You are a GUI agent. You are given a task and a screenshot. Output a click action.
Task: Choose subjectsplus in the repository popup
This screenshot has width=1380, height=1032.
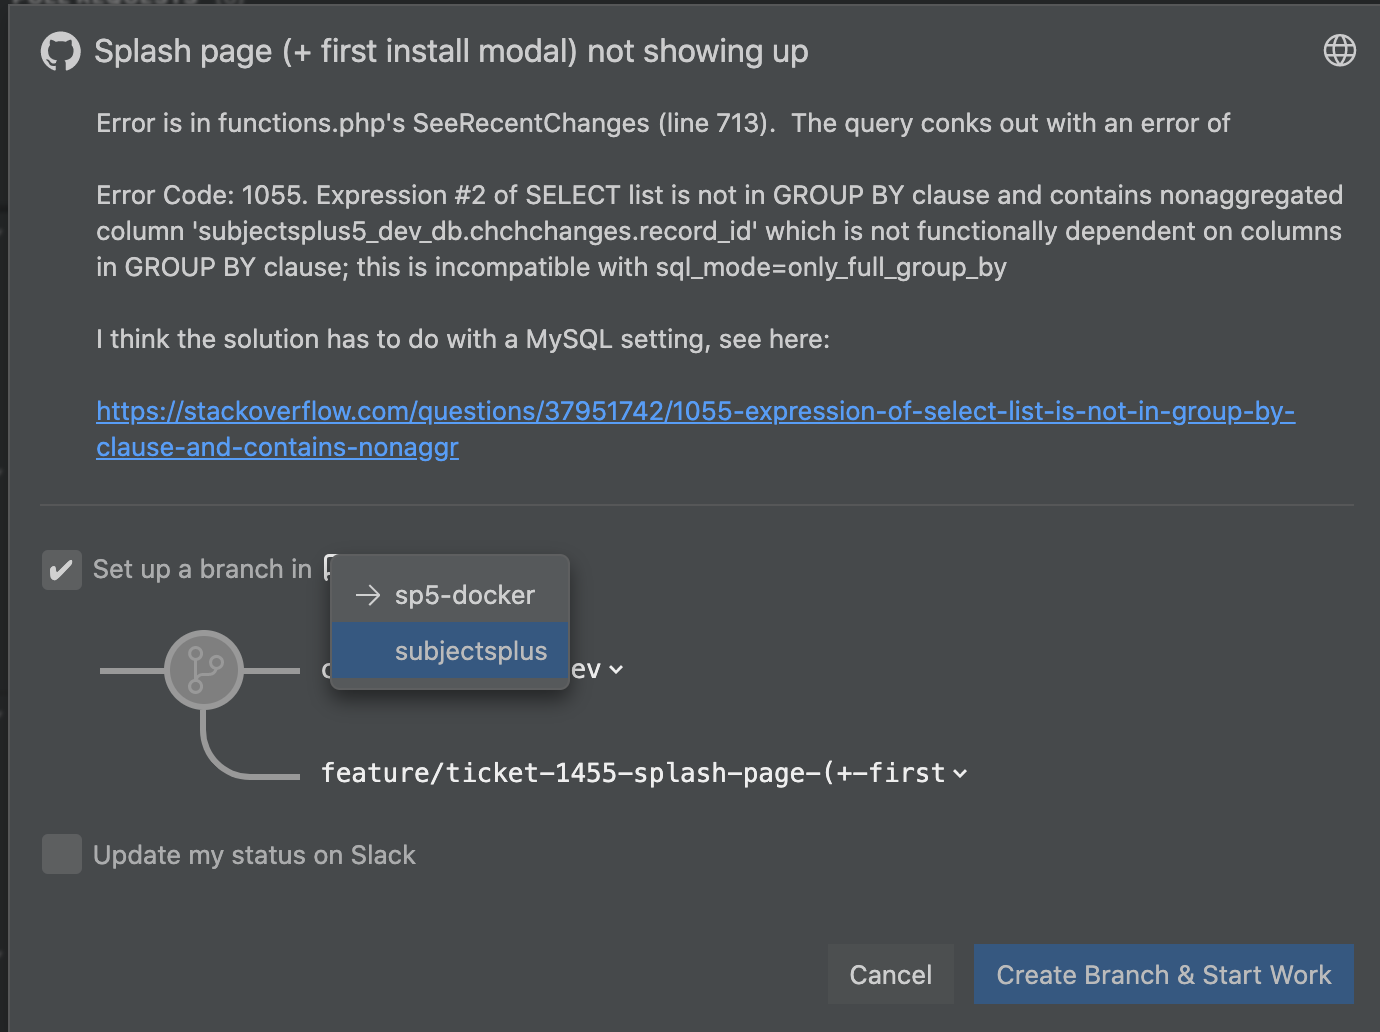(x=450, y=650)
